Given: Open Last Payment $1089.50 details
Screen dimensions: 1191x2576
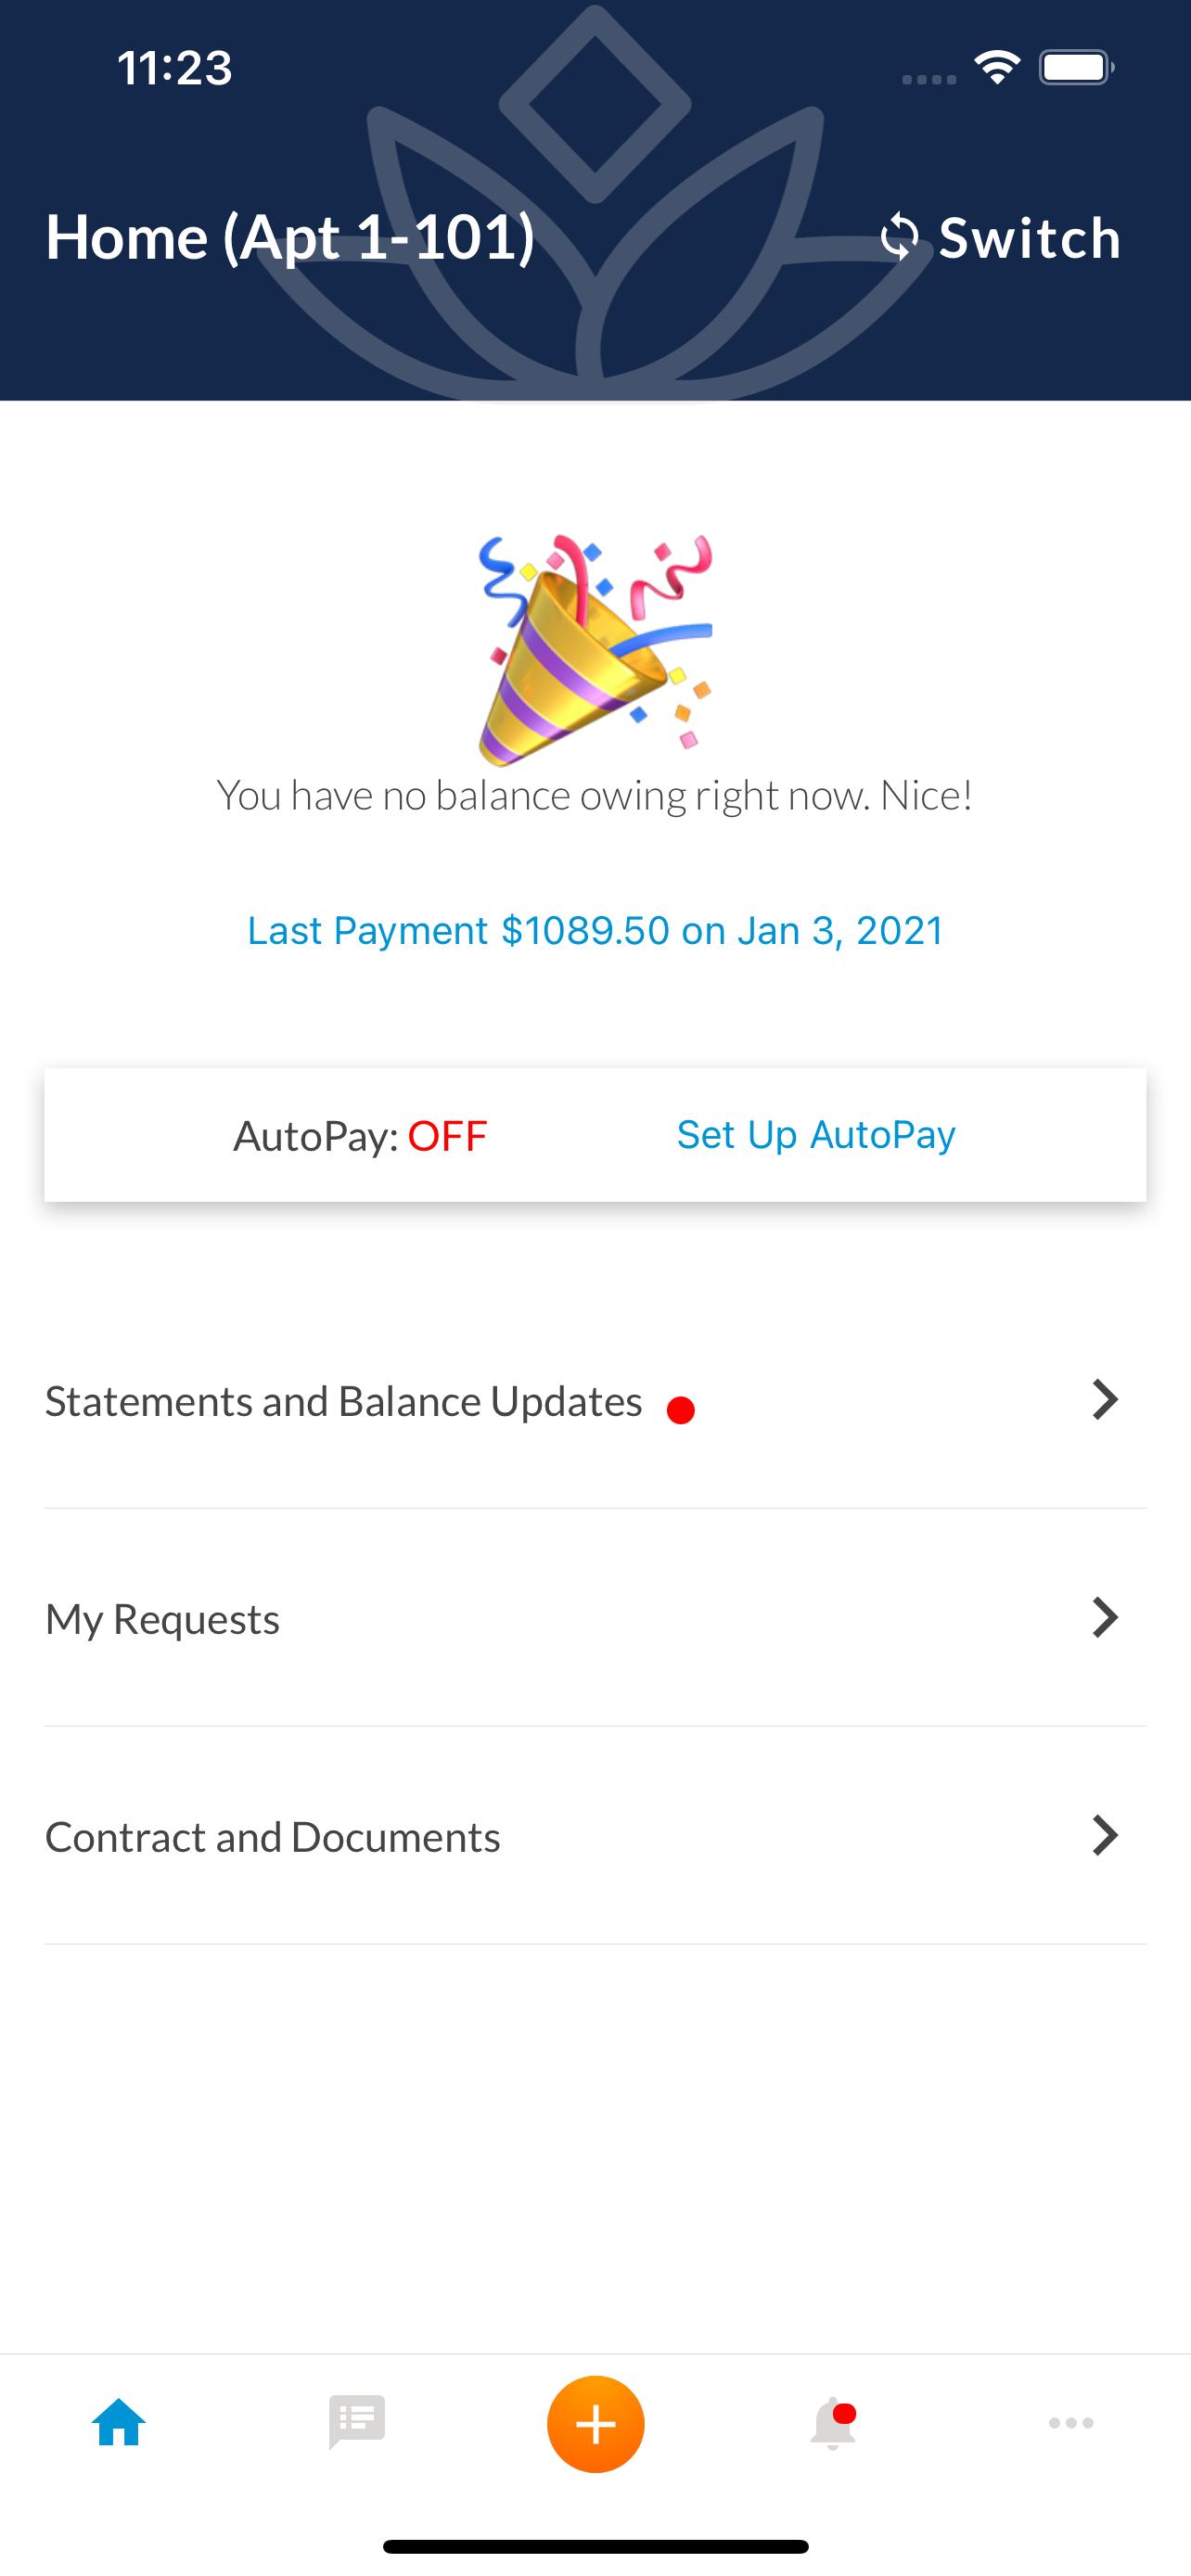Looking at the screenshot, I should (596, 931).
